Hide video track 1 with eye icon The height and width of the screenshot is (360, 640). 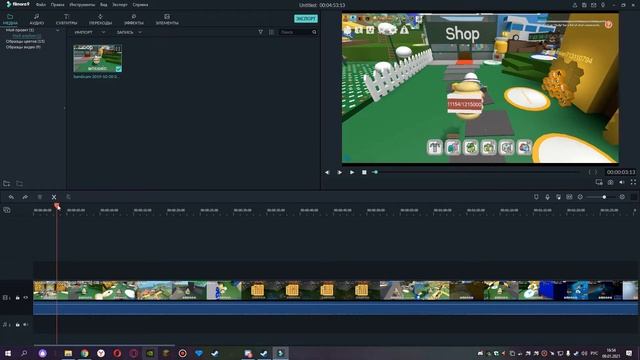coord(26,298)
